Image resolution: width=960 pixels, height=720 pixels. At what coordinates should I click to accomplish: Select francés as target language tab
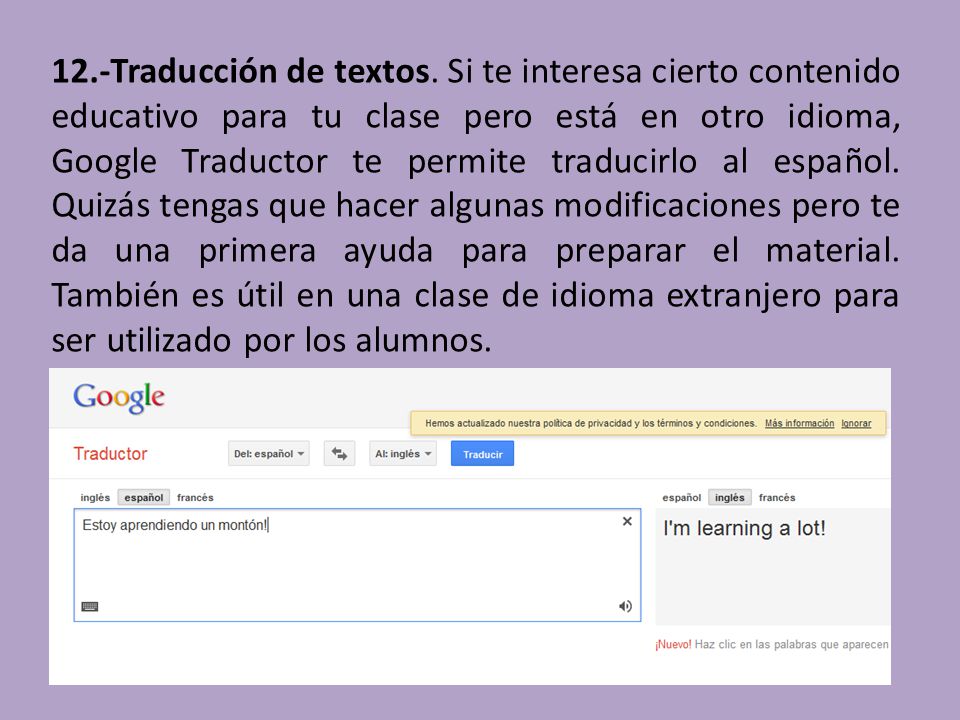tap(777, 497)
